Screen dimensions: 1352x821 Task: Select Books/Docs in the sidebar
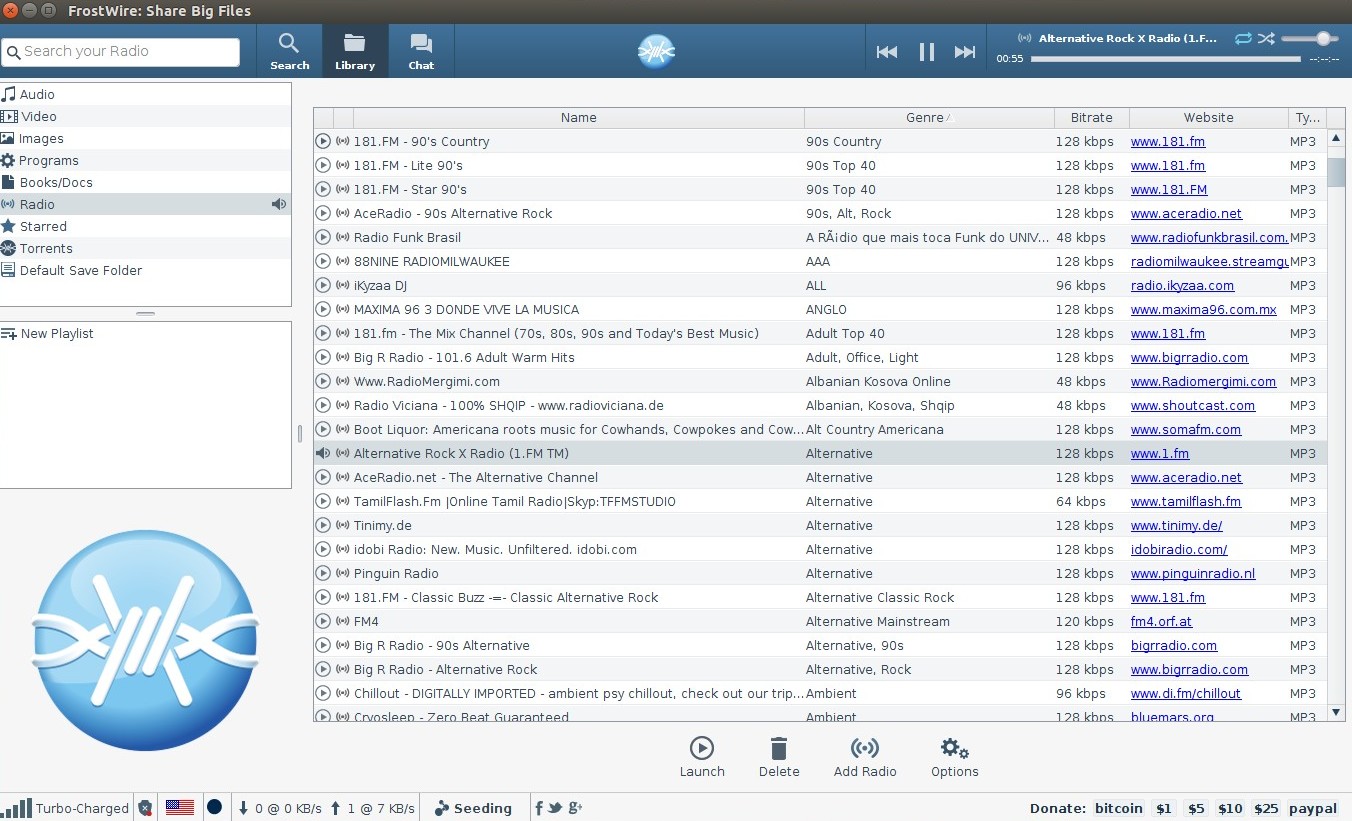click(x=145, y=182)
